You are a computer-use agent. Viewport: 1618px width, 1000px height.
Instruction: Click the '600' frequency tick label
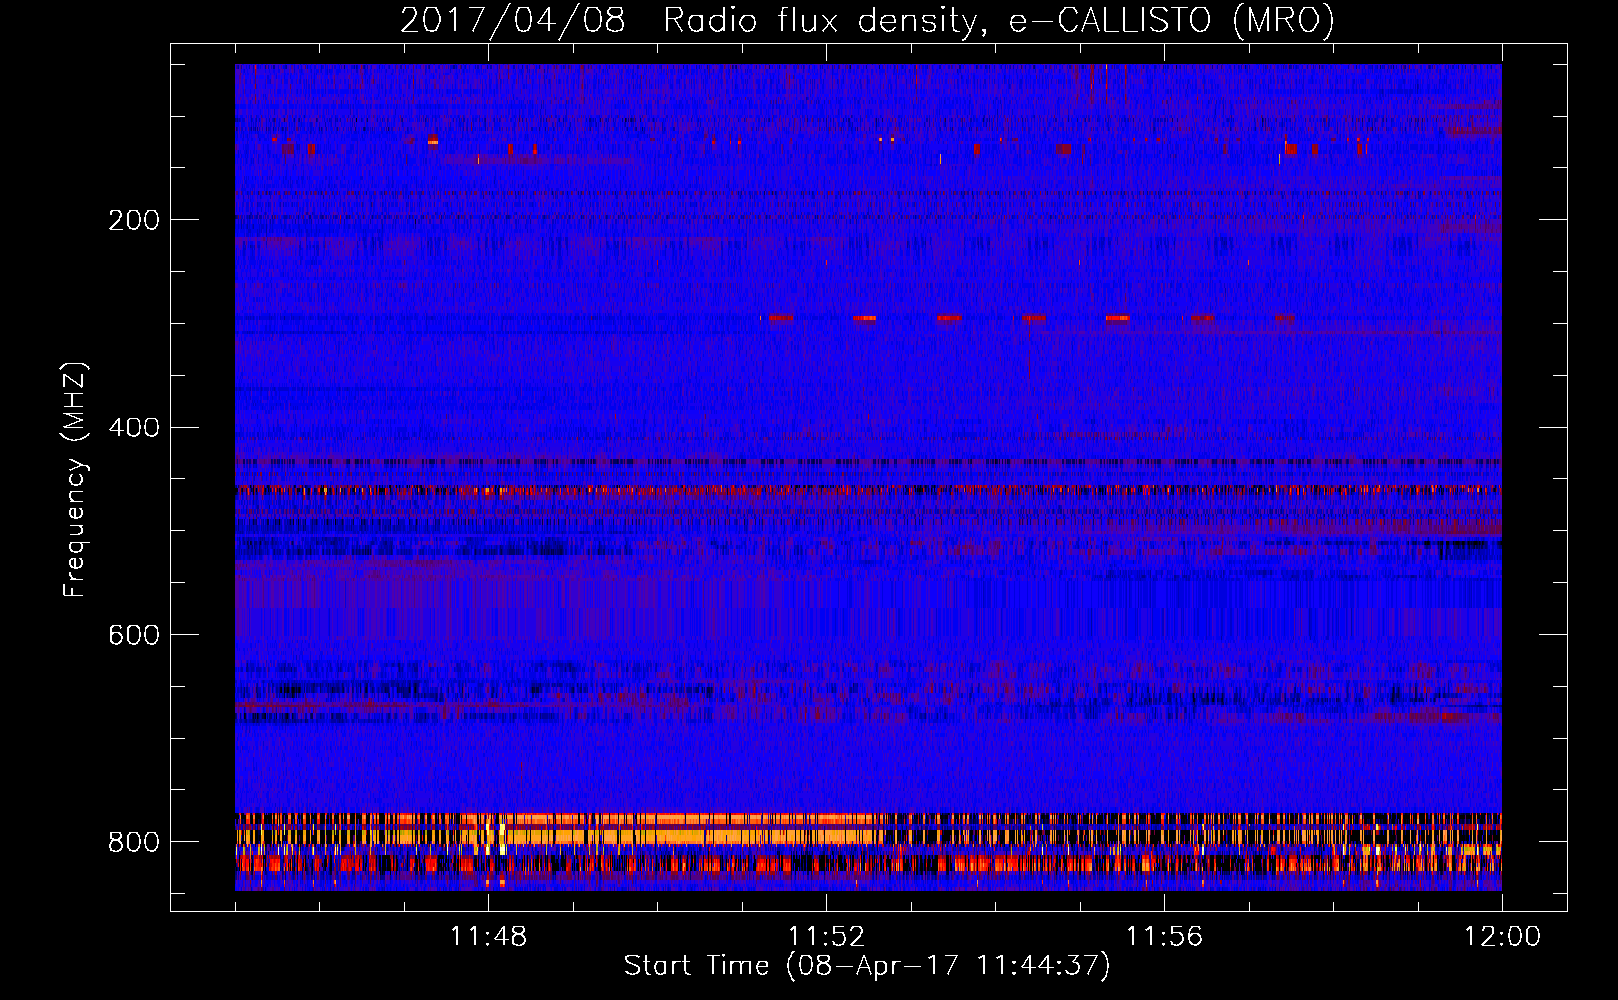(x=134, y=635)
